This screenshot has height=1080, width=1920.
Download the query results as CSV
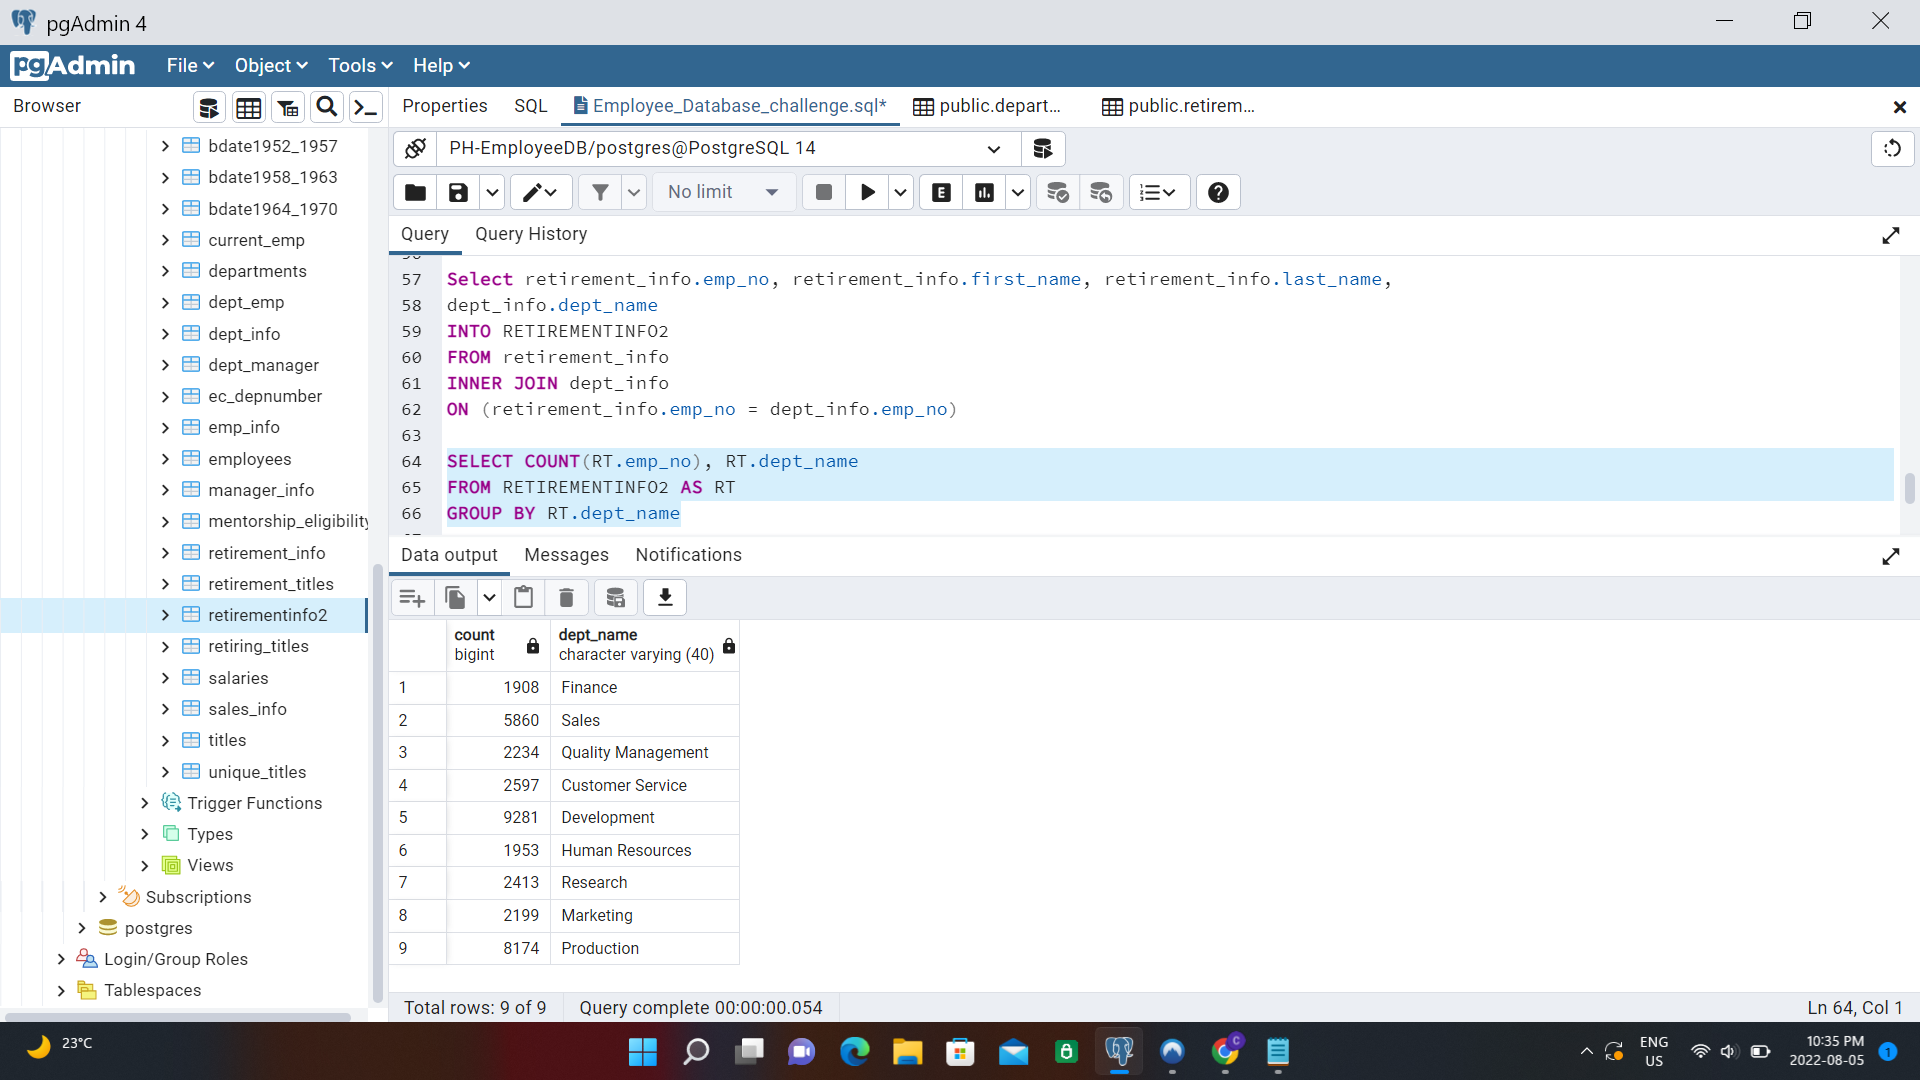point(664,597)
